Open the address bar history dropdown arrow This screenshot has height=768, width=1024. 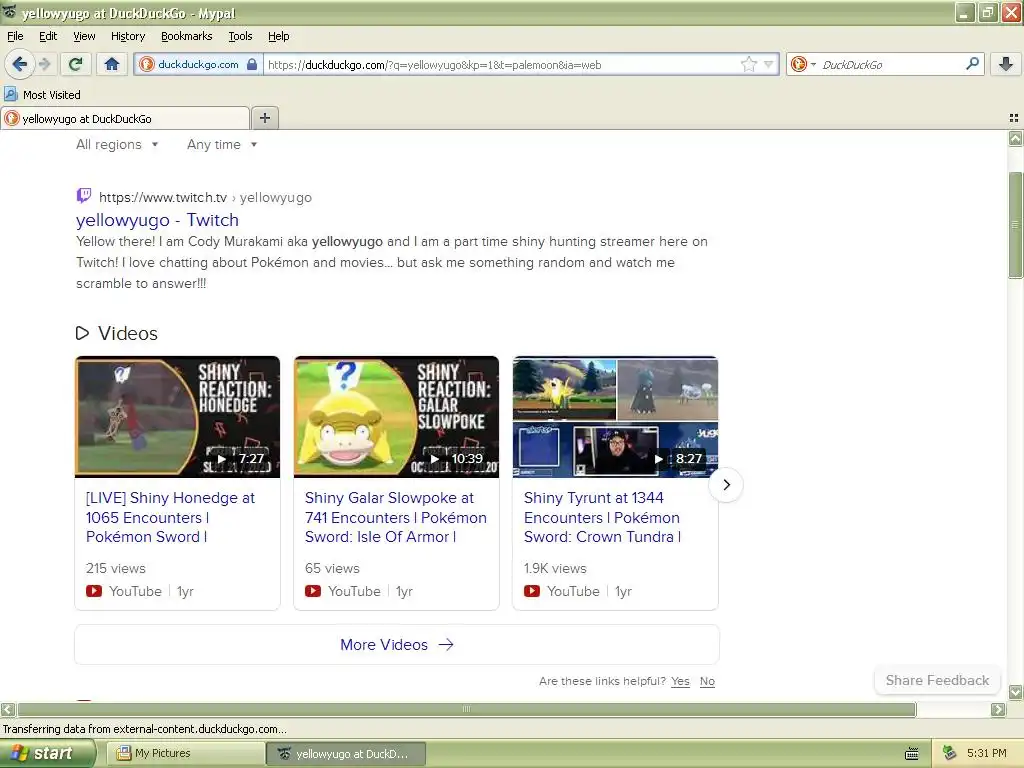pos(769,64)
